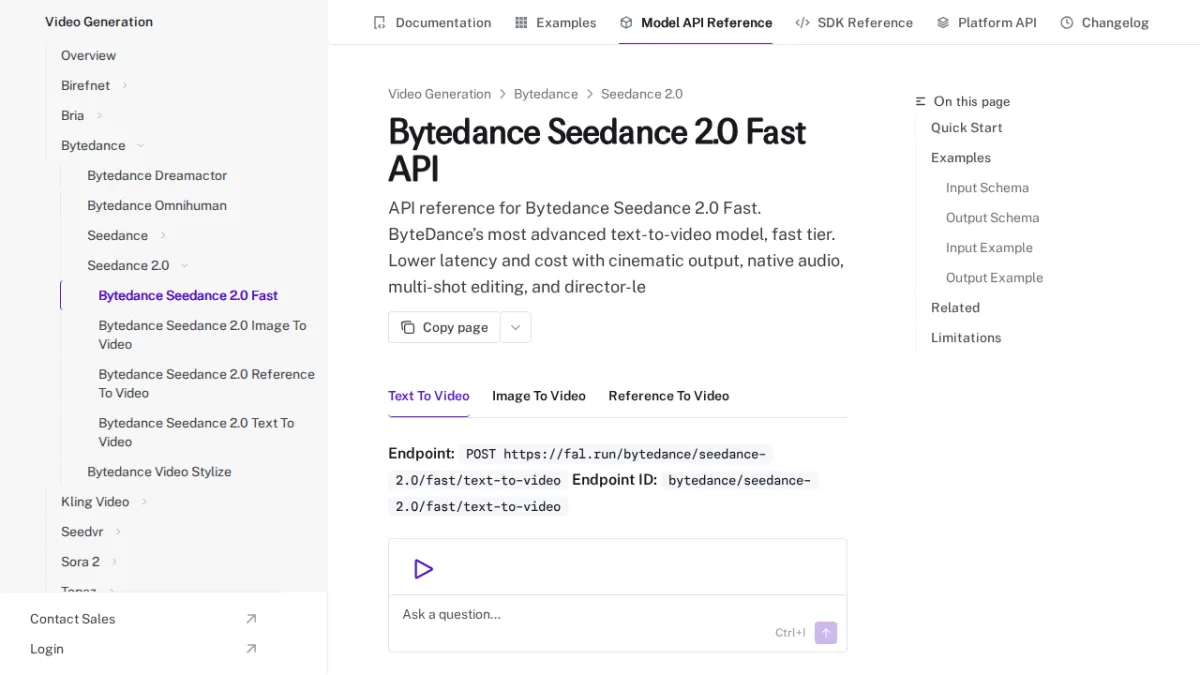Jump to Input Example section

pyautogui.click(x=989, y=247)
